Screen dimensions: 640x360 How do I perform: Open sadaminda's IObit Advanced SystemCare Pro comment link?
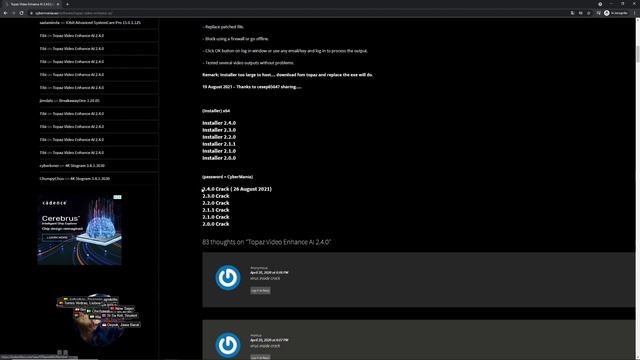103,22
